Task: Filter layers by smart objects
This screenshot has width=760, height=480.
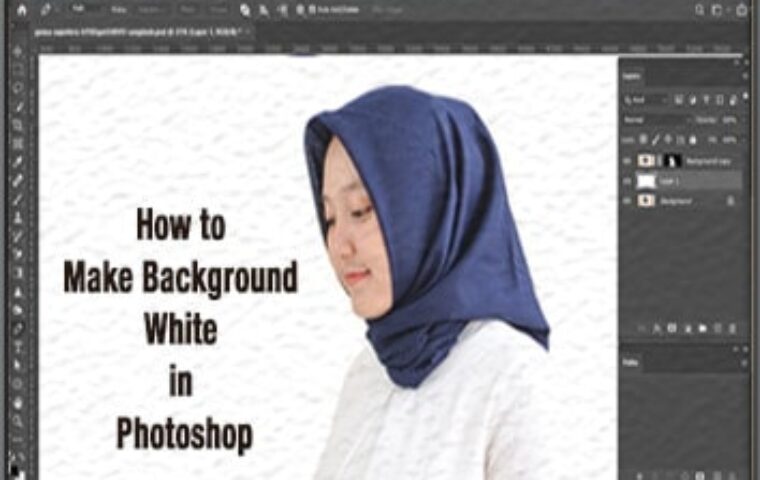Action: tap(733, 100)
